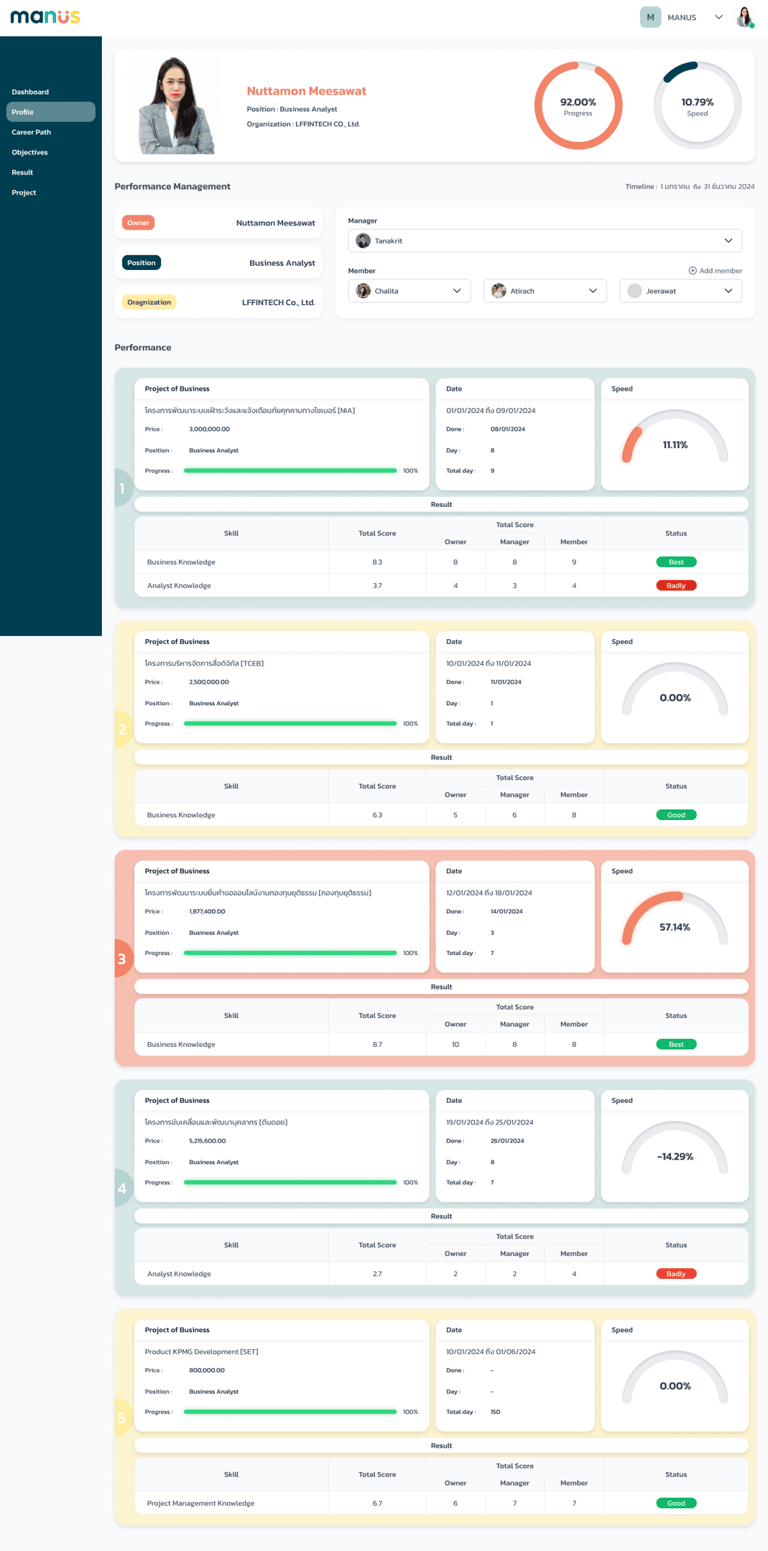This screenshot has height=1551, width=768.
Task: Open the user avatar at top right
Action: [744, 17]
